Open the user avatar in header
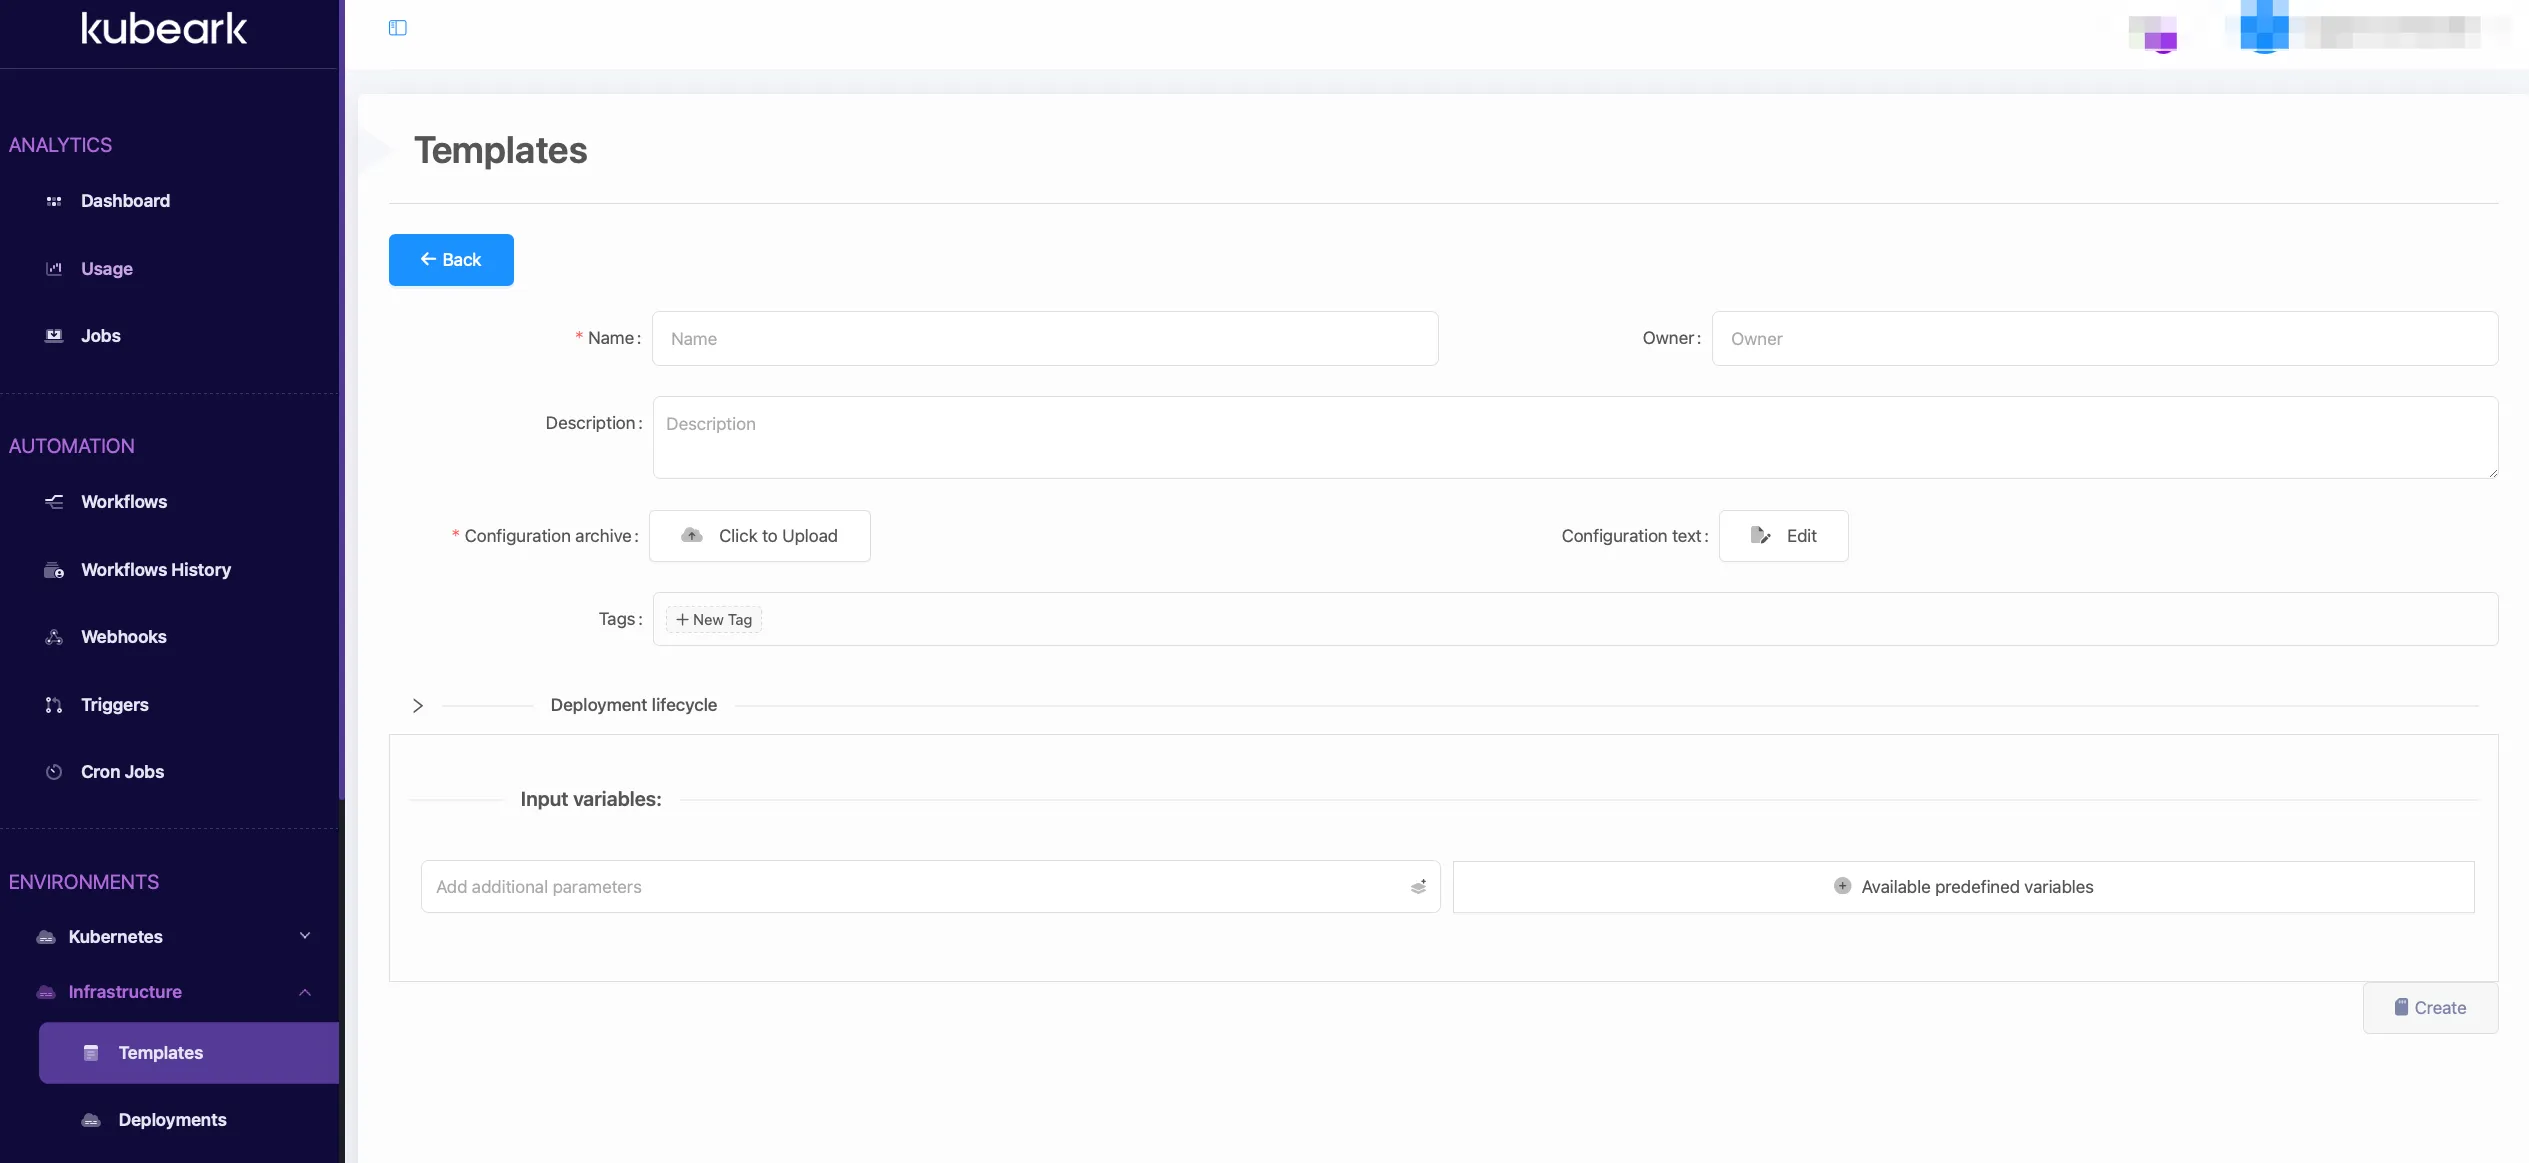Screen dimensions: 2529x1163 coord(2264,28)
